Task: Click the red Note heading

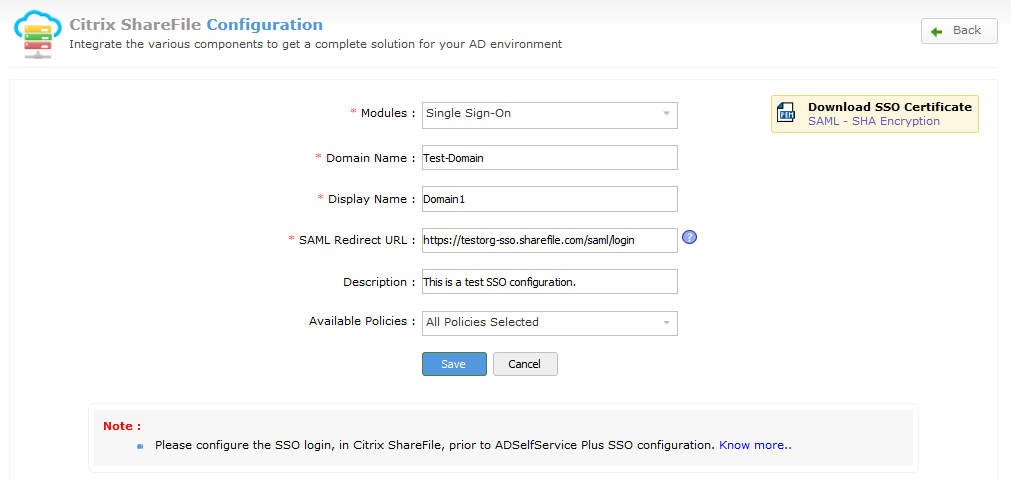Action: 122,426
